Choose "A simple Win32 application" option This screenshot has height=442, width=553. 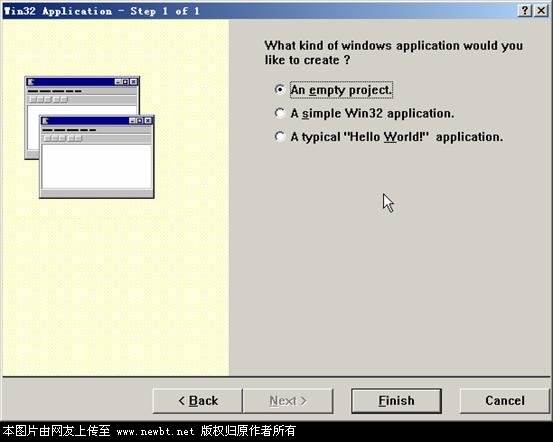[279, 113]
